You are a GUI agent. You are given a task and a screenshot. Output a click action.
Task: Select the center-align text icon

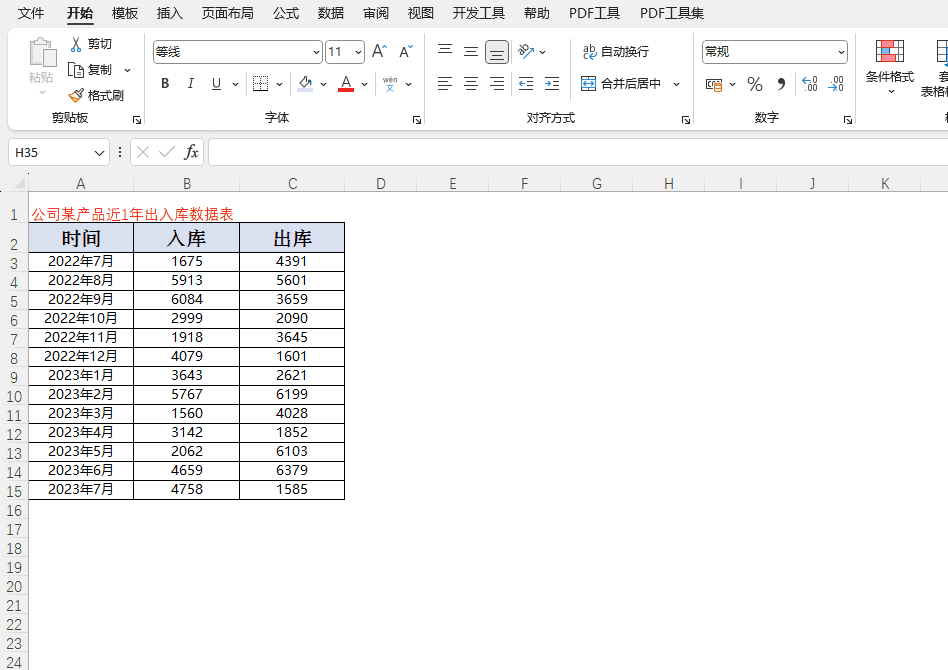tap(470, 84)
